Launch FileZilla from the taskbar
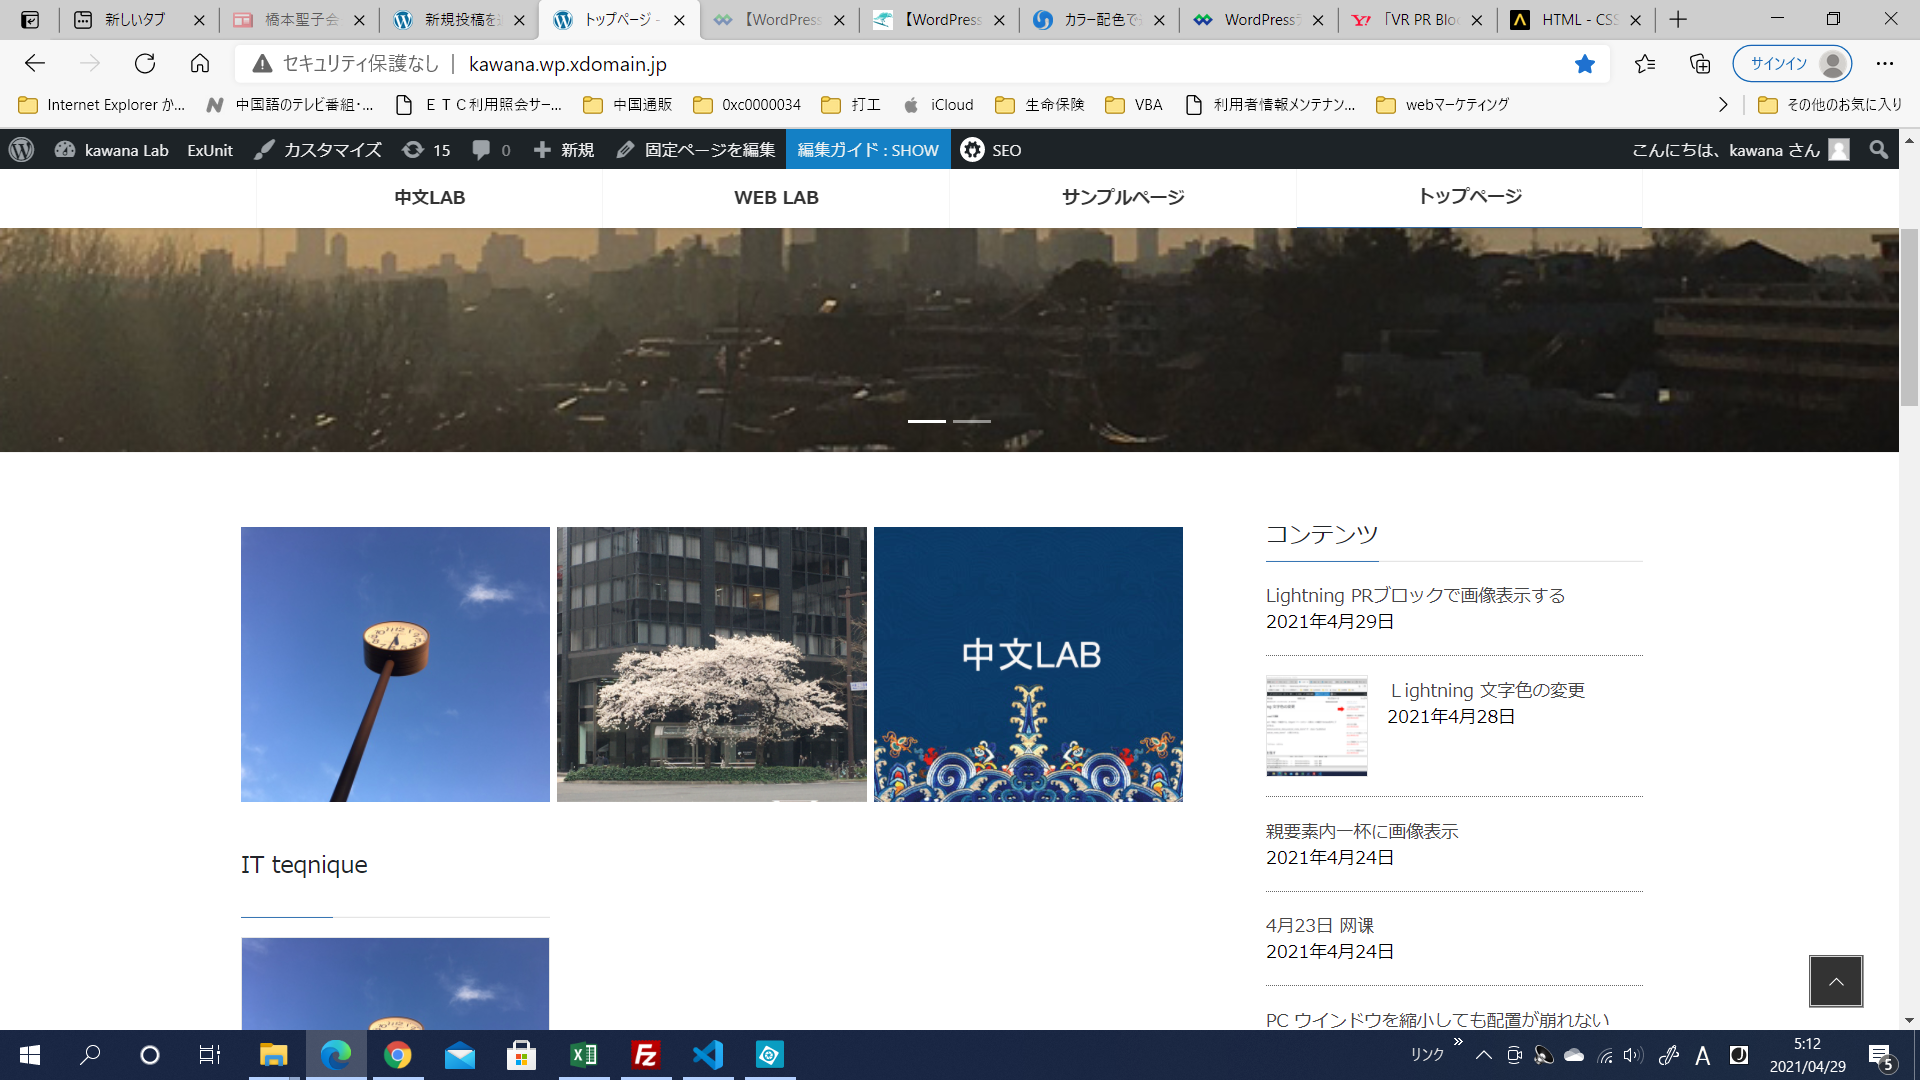This screenshot has height=1080, width=1920. coord(646,1055)
